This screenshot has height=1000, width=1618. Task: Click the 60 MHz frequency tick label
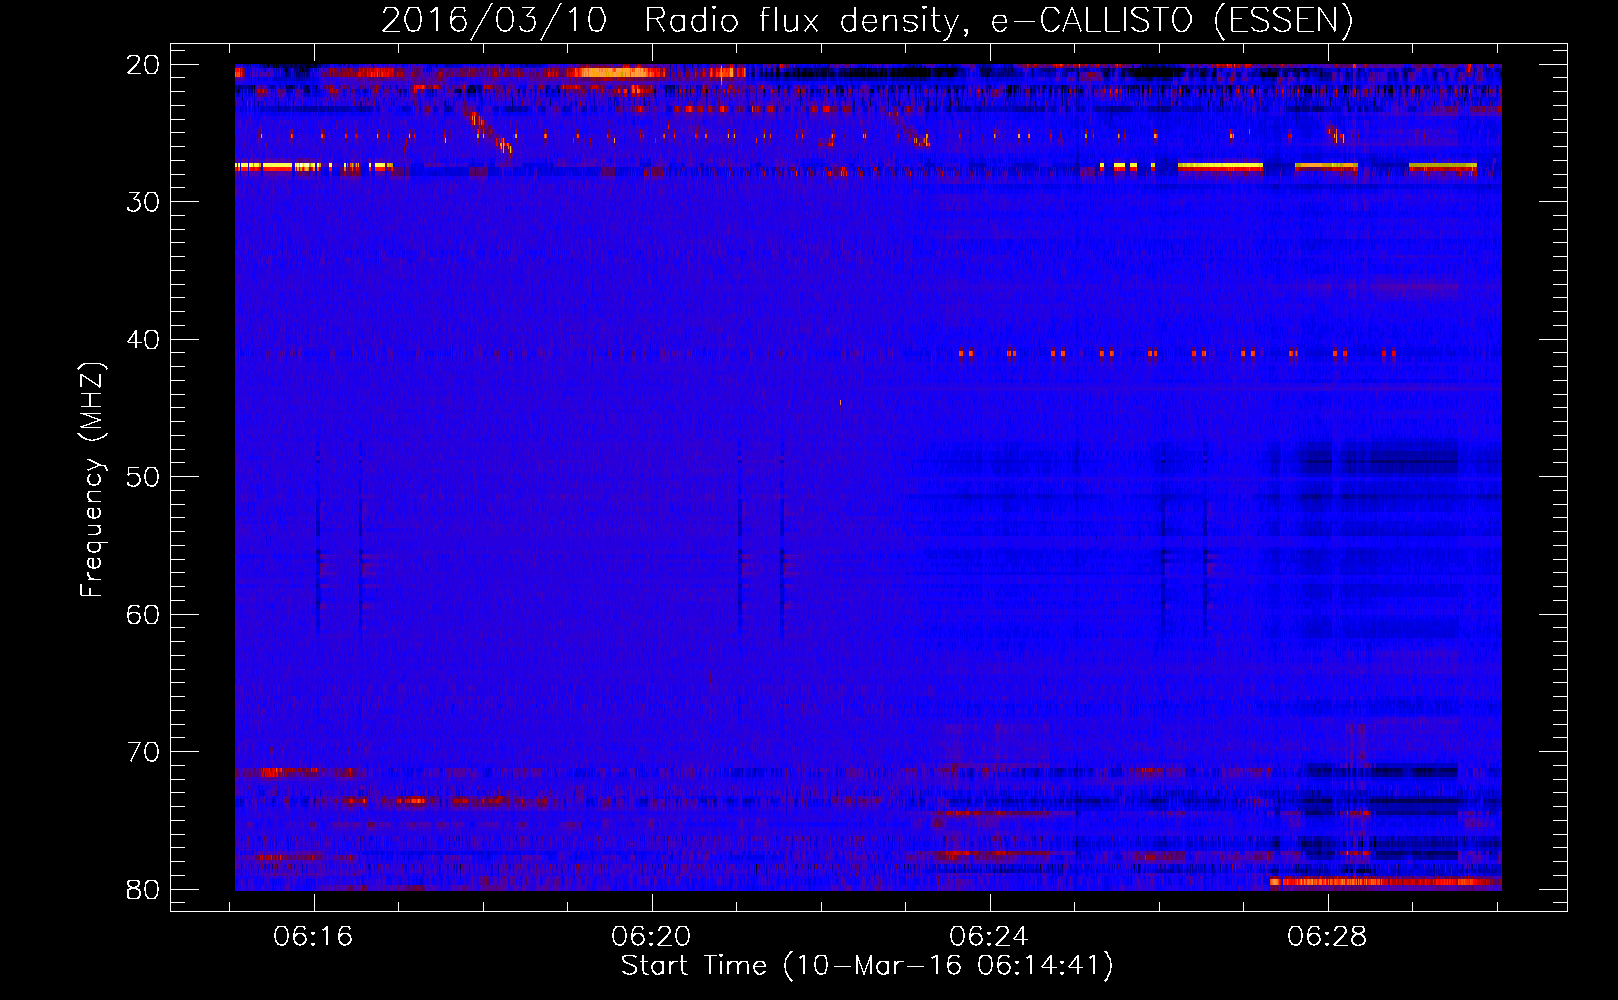click(143, 614)
